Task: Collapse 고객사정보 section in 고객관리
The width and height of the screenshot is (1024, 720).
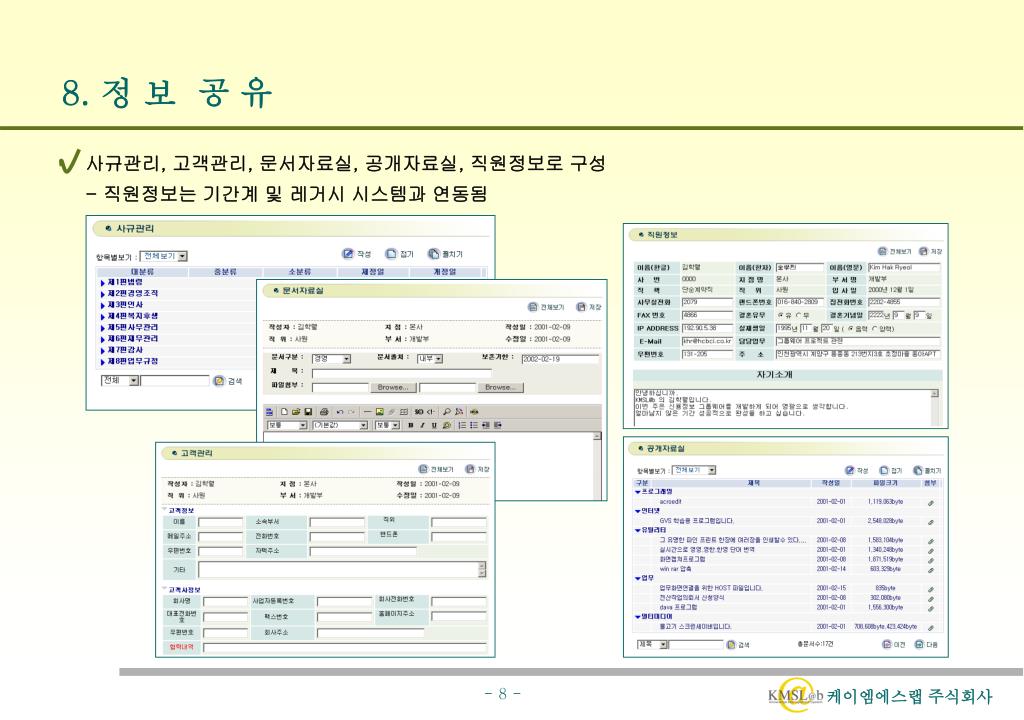Action: (165, 589)
